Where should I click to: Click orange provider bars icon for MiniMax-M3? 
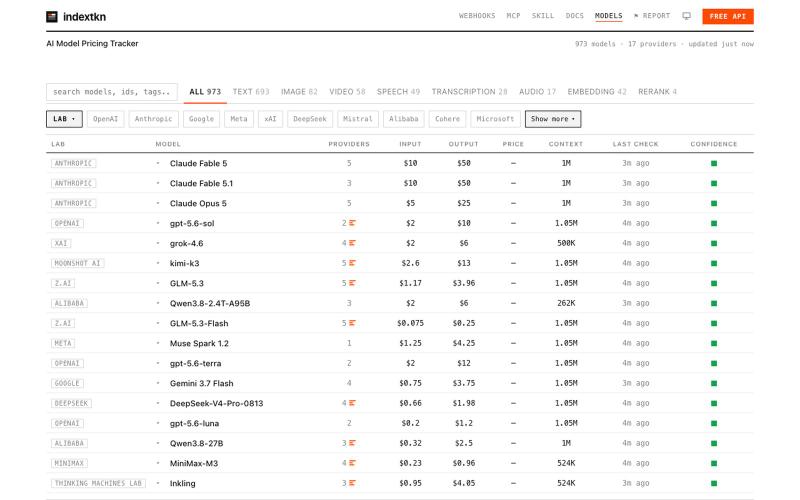click(352, 463)
